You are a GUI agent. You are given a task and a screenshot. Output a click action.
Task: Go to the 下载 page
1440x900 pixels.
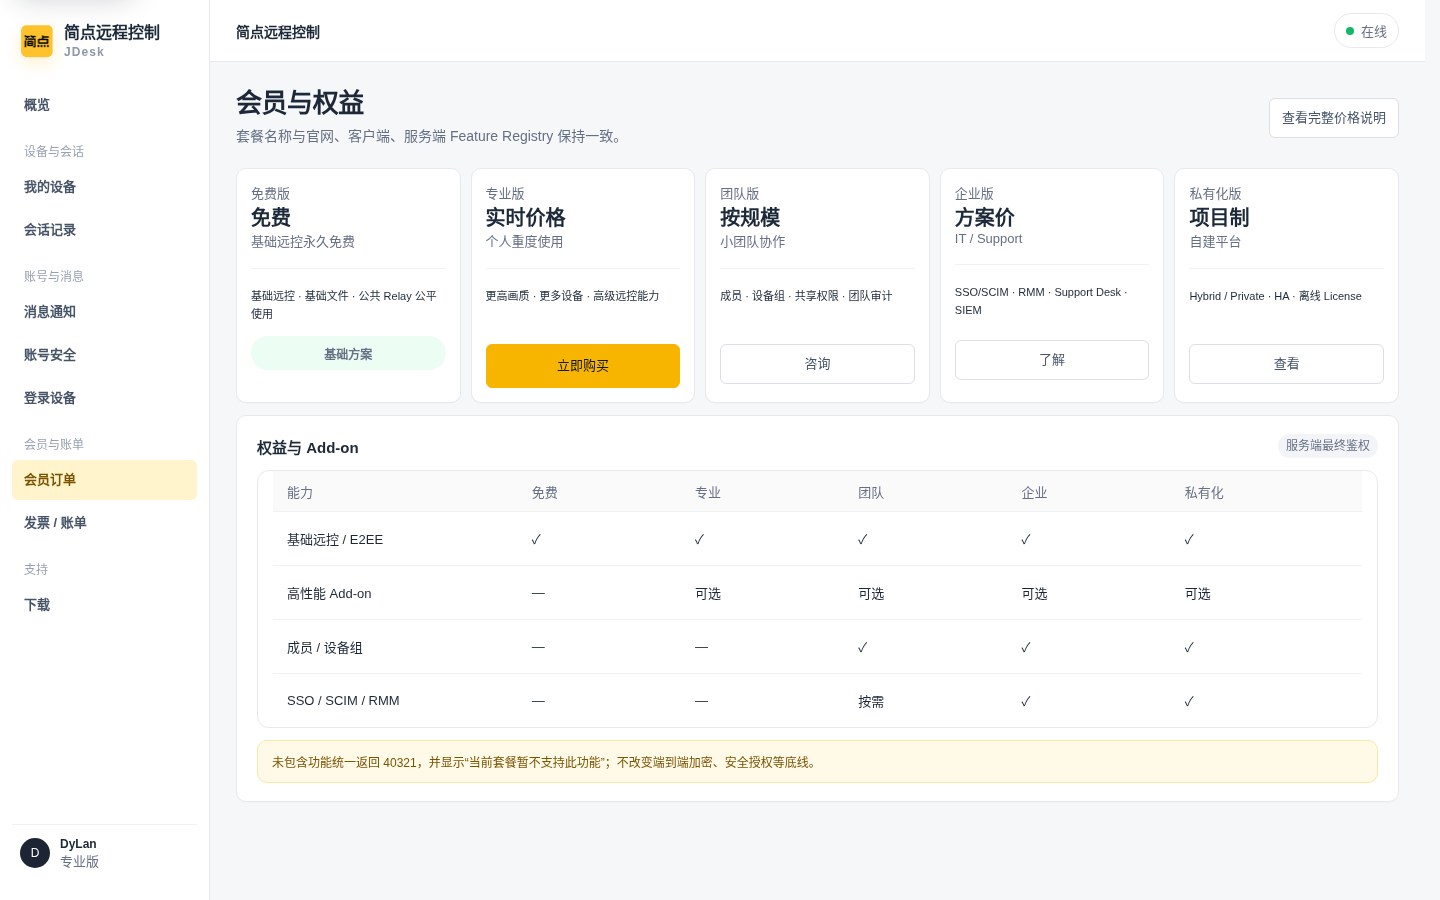click(x=104, y=605)
